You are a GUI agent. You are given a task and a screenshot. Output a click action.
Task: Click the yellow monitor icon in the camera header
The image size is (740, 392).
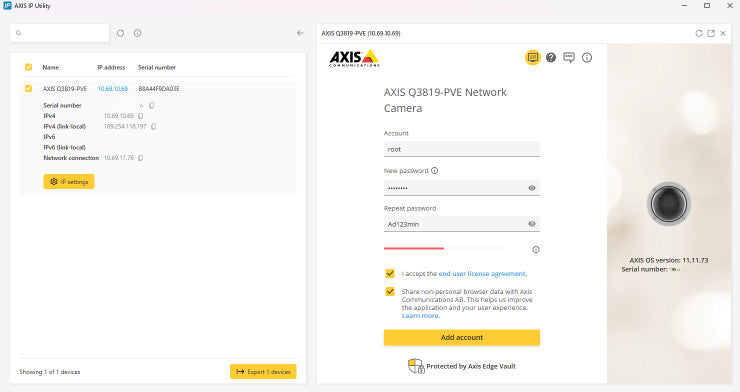[533, 58]
